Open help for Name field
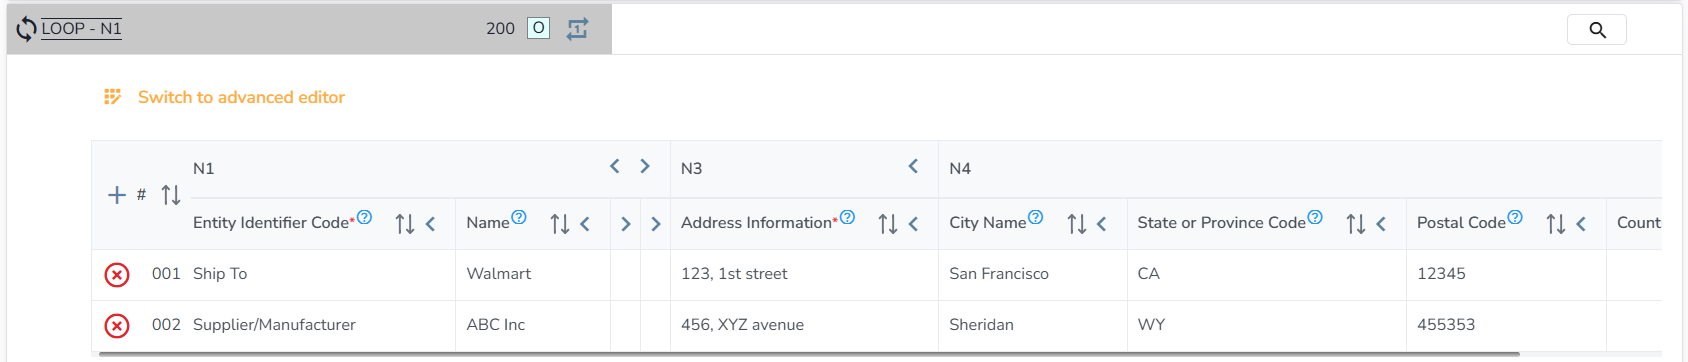 coord(519,217)
